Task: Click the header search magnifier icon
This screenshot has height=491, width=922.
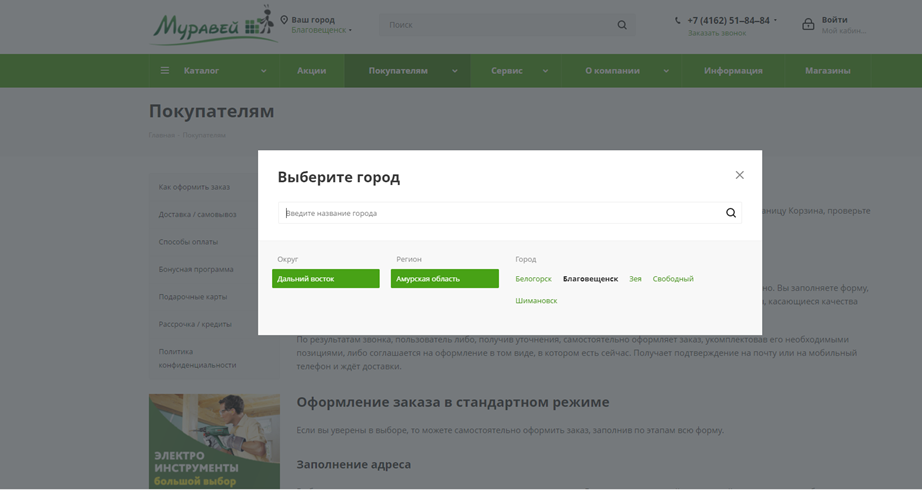Action: pyautogui.click(x=622, y=25)
